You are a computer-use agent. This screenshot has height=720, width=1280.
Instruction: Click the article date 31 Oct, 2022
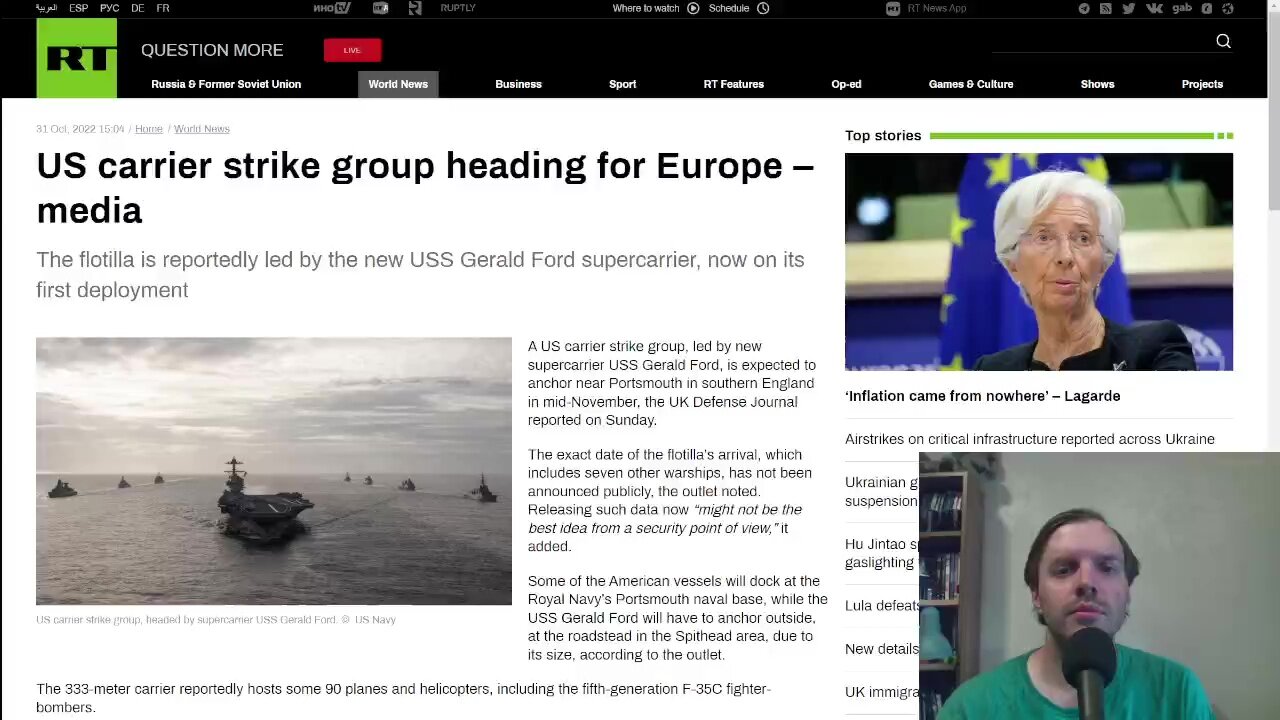click(80, 129)
